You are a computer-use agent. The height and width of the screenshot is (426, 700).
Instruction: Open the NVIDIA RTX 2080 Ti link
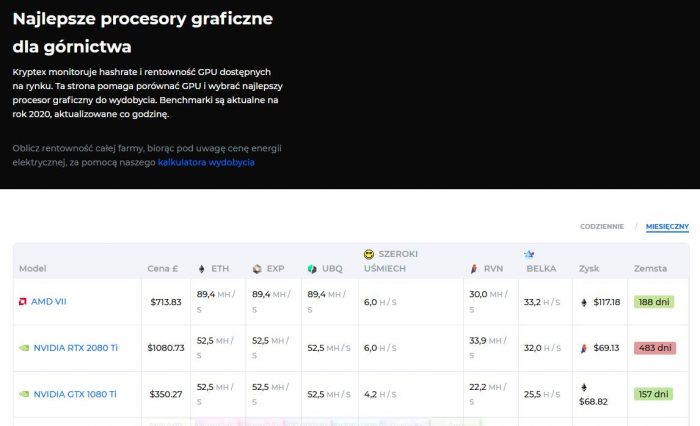tap(75, 348)
